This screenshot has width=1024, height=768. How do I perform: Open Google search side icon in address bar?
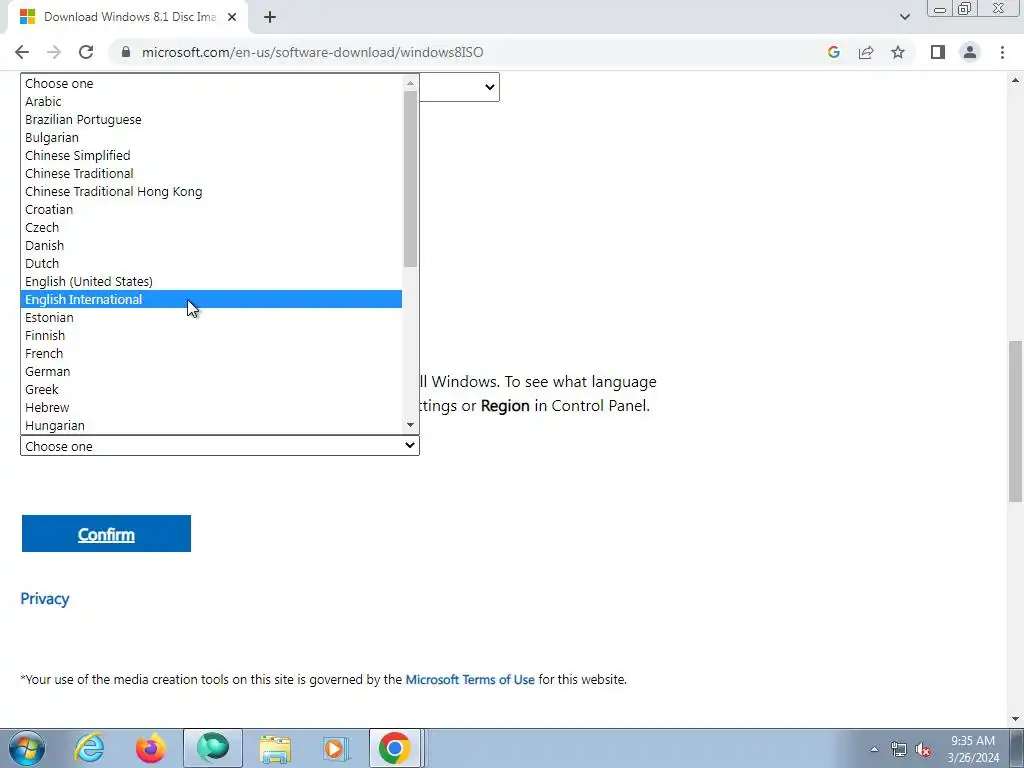click(x=833, y=52)
